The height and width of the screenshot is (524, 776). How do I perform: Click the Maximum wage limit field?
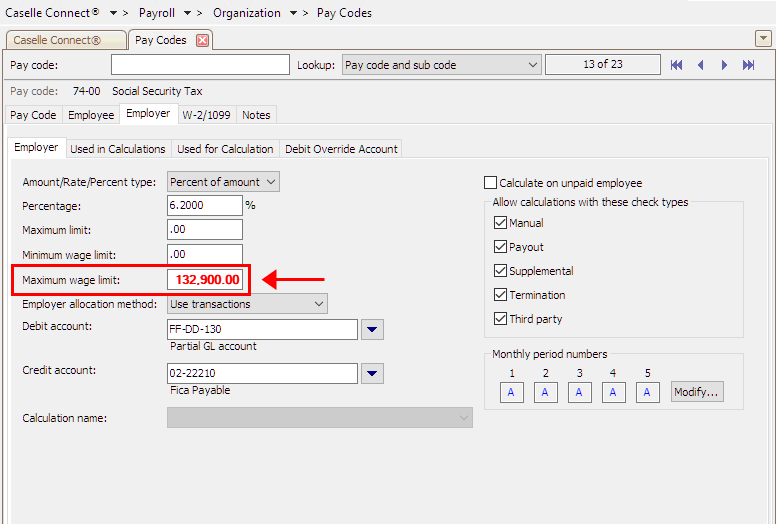206,279
